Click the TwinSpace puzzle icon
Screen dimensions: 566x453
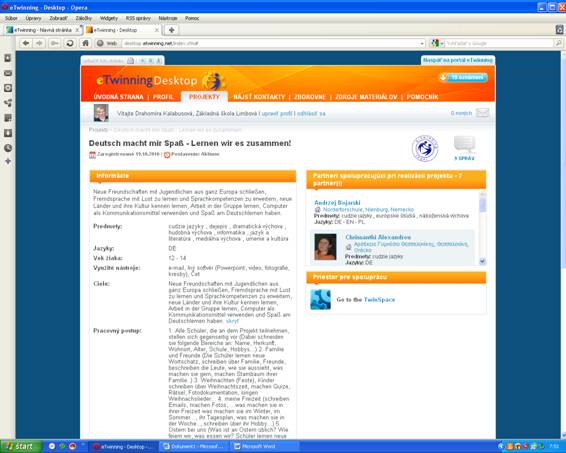[x=320, y=299]
